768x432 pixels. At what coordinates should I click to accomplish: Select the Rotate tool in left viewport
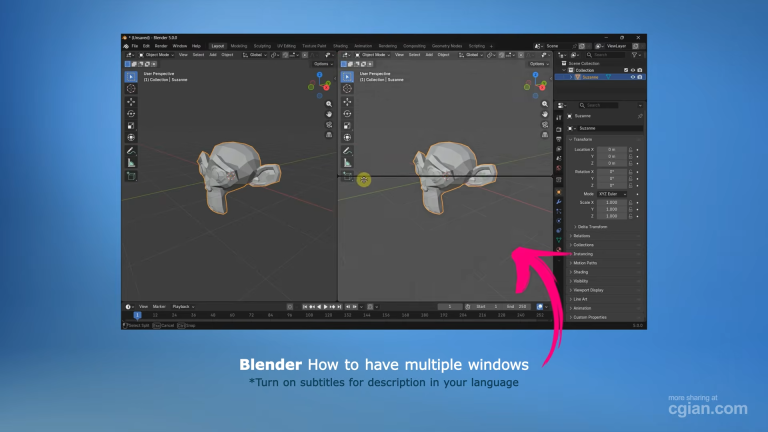click(x=131, y=114)
